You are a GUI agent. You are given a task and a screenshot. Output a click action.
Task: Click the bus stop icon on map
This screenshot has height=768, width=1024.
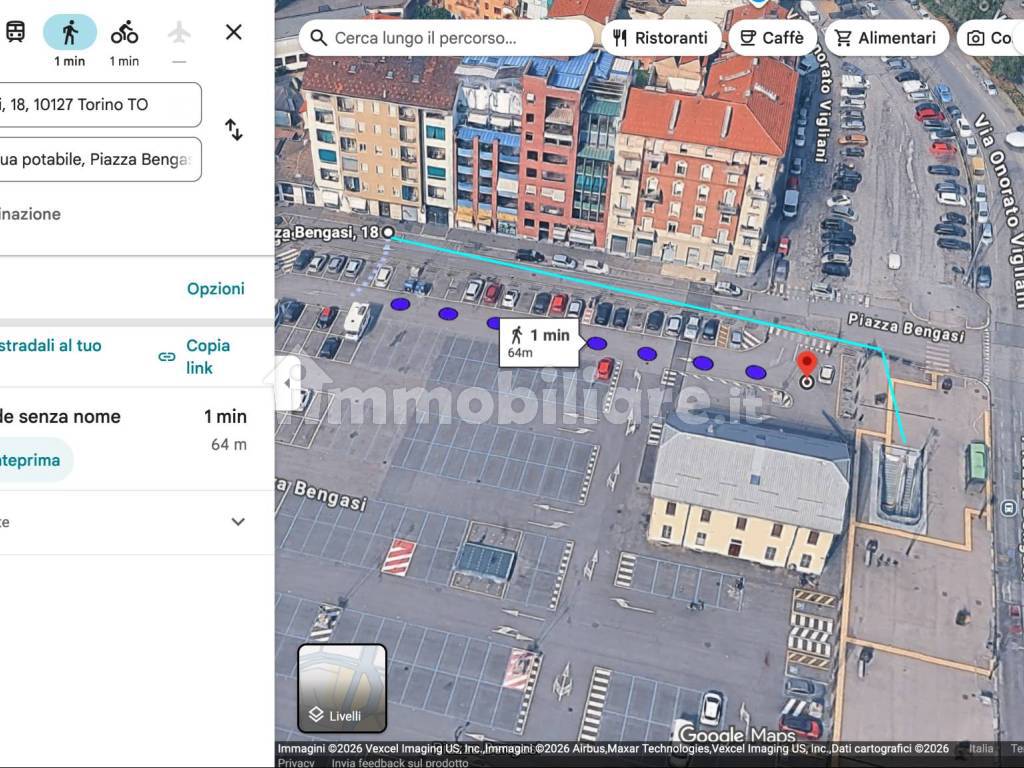tap(1008, 507)
